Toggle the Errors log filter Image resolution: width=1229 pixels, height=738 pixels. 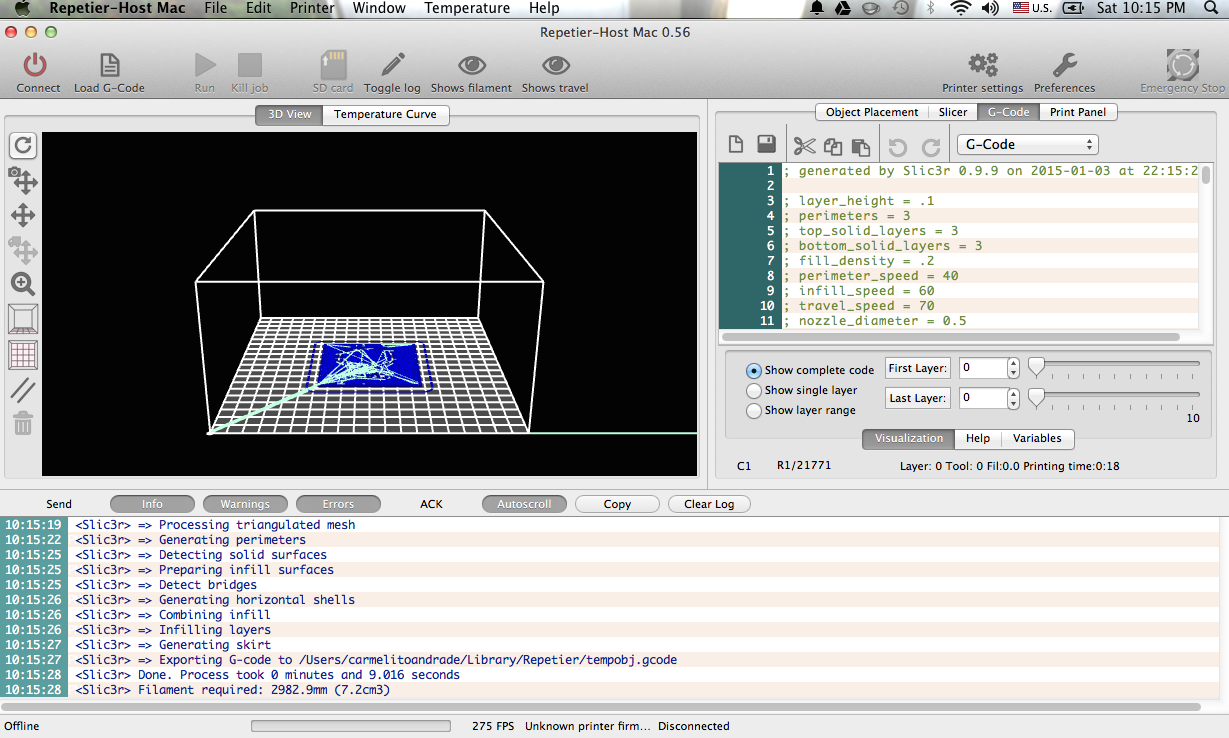point(338,504)
